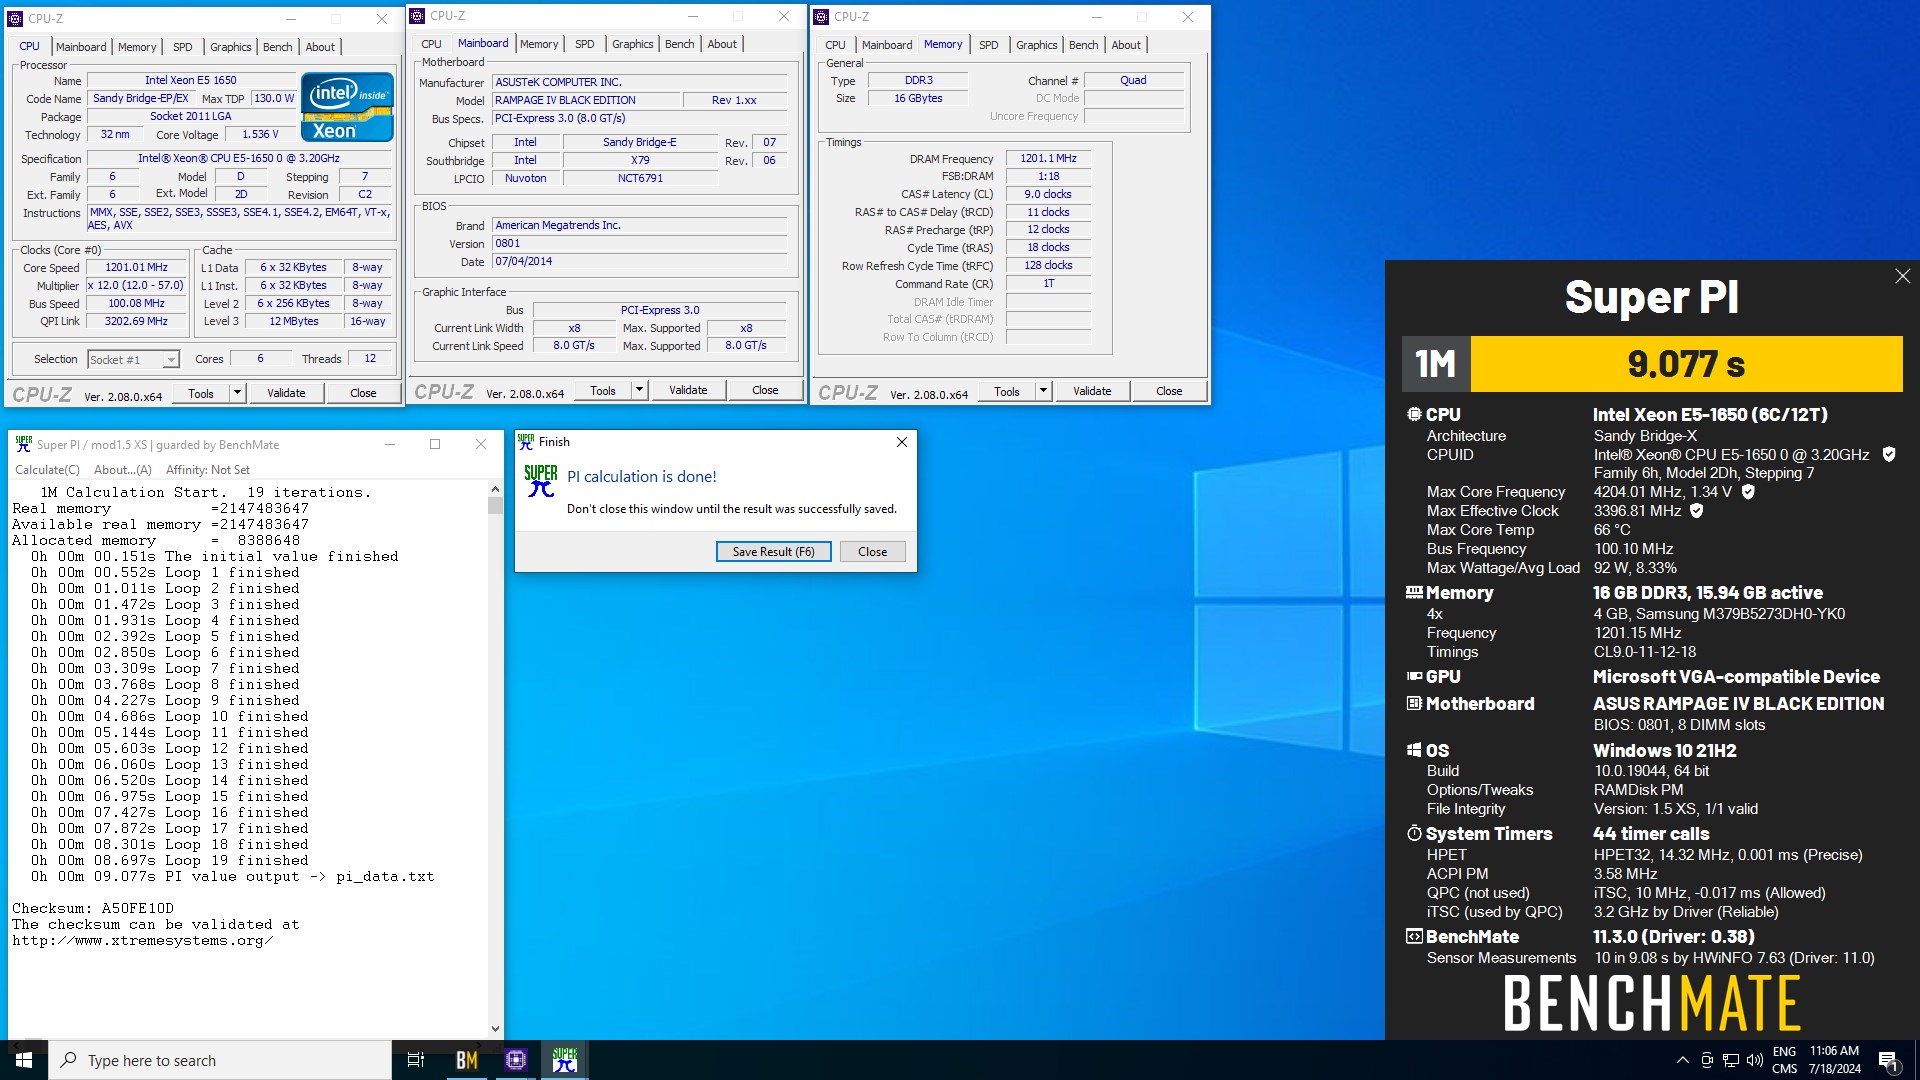Click the GPU section icon in BenchMate
The width and height of the screenshot is (1920, 1080).
[x=1414, y=677]
